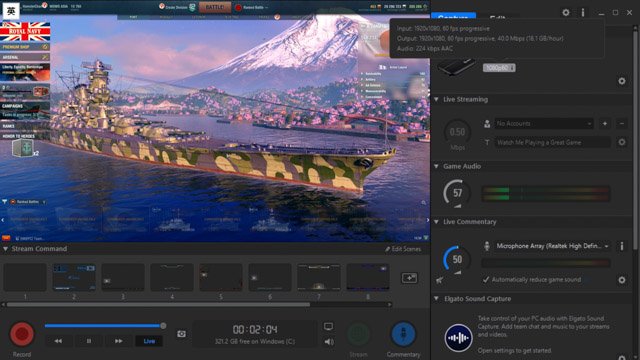Switch to the Edit tab
This screenshot has height=360, width=640.
497,18
